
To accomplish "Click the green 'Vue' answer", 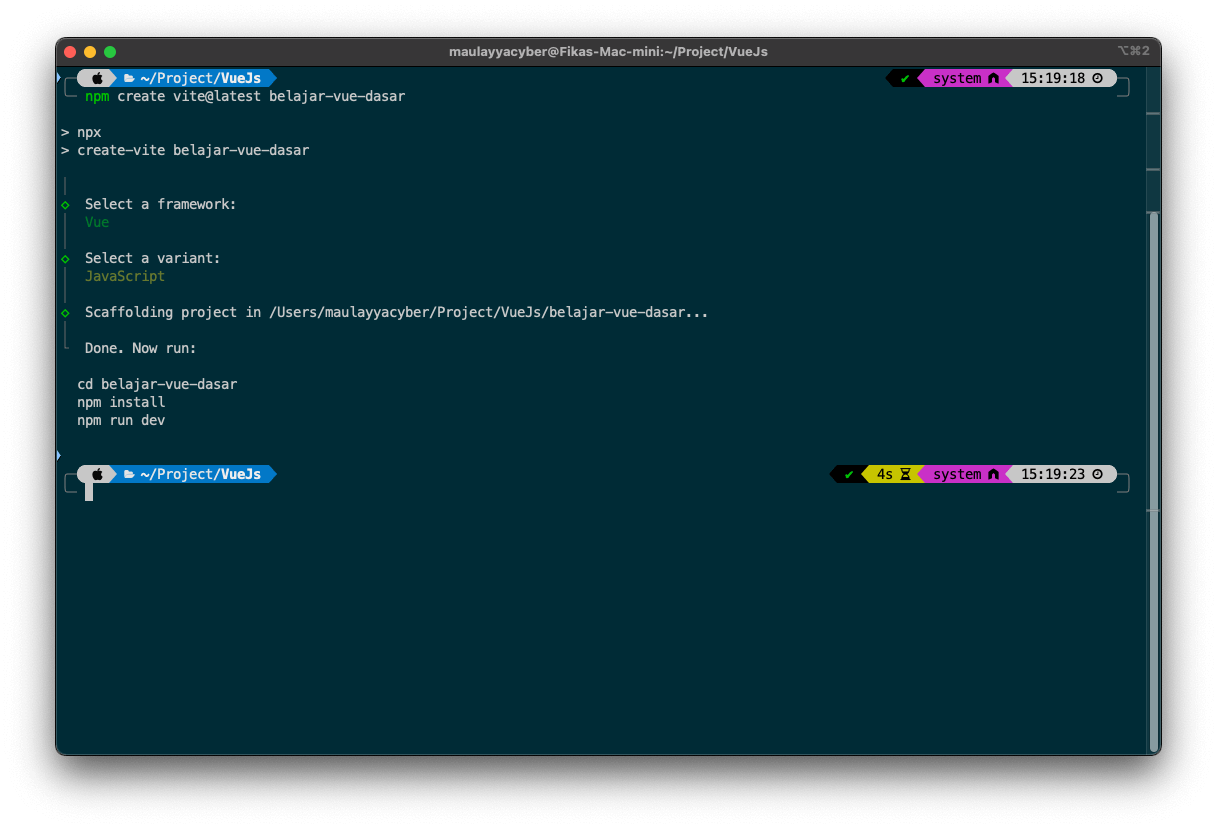I will pos(97,222).
